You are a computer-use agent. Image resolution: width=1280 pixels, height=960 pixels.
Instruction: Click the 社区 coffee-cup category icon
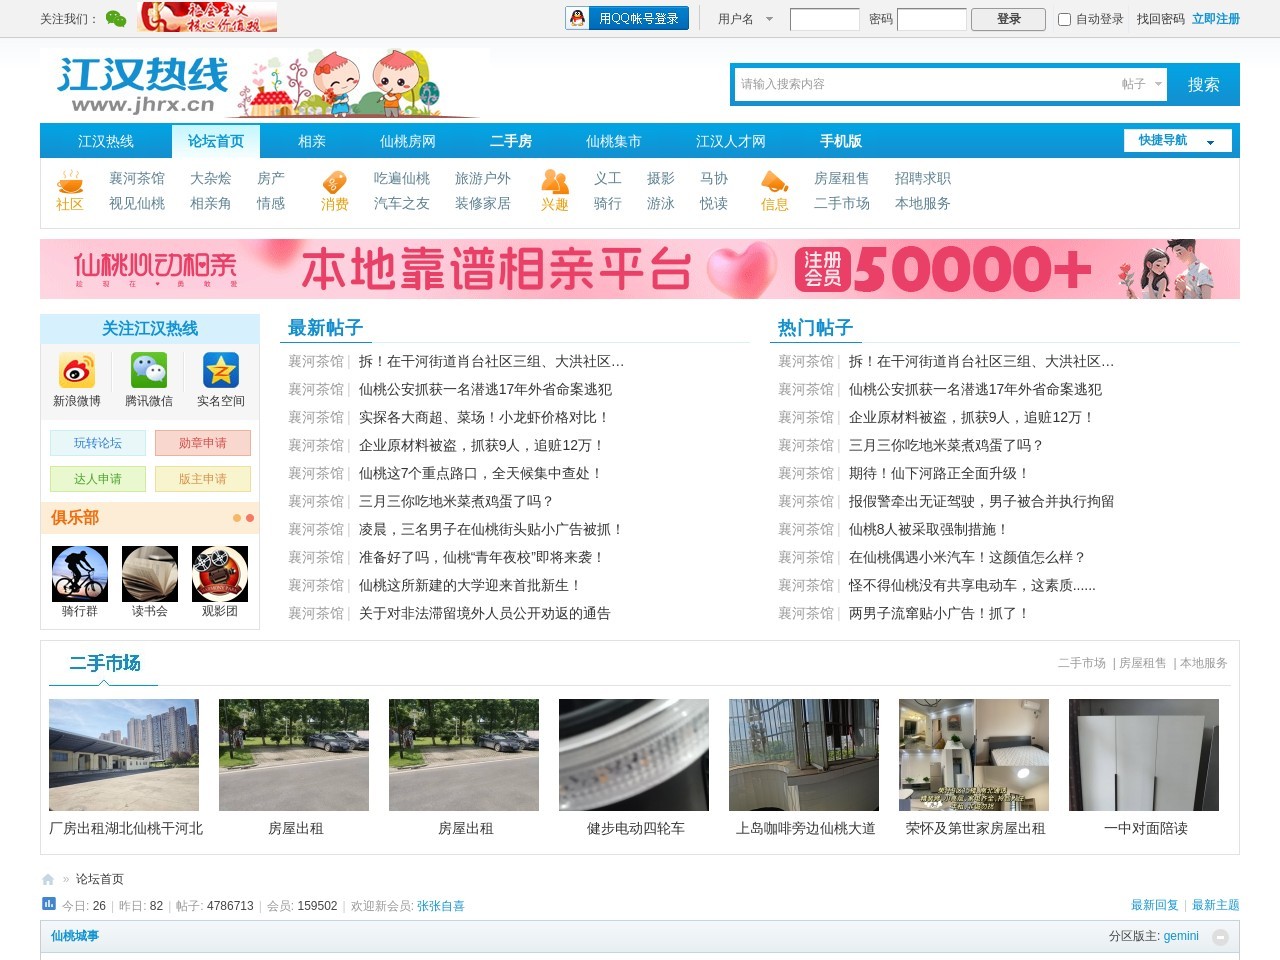[69, 186]
